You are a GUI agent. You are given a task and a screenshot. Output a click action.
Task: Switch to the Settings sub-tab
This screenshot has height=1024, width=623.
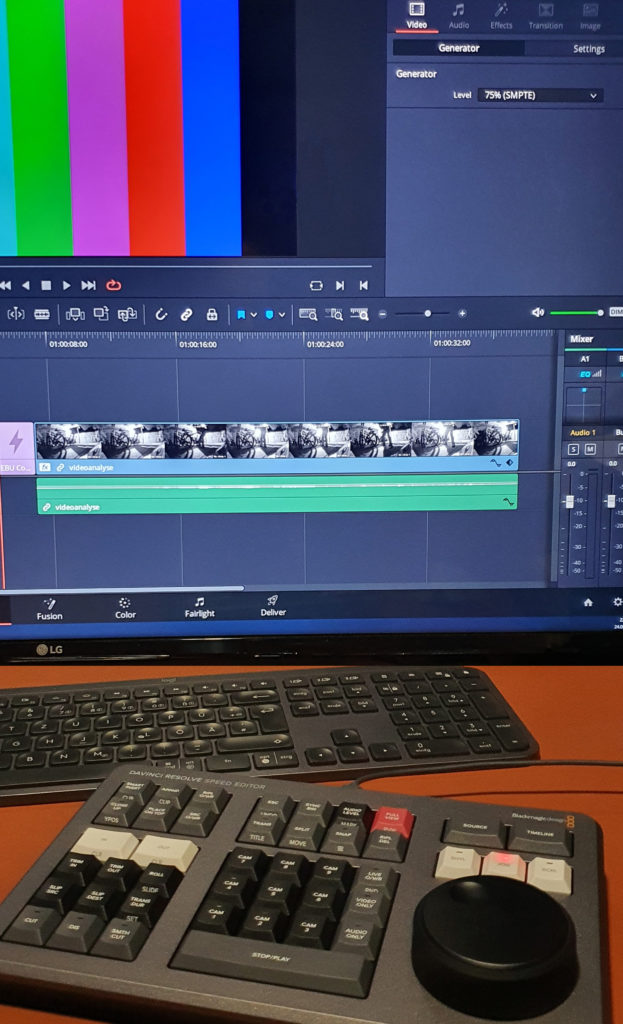click(x=588, y=48)
